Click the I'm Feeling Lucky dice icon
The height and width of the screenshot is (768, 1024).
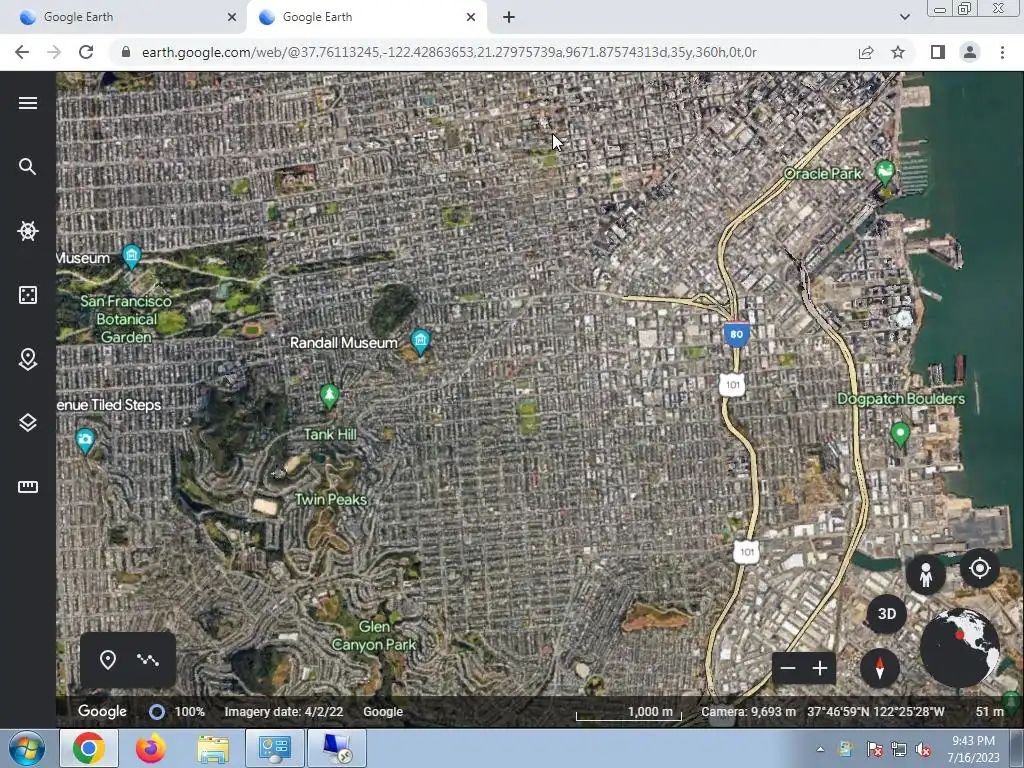click(27, 295)
